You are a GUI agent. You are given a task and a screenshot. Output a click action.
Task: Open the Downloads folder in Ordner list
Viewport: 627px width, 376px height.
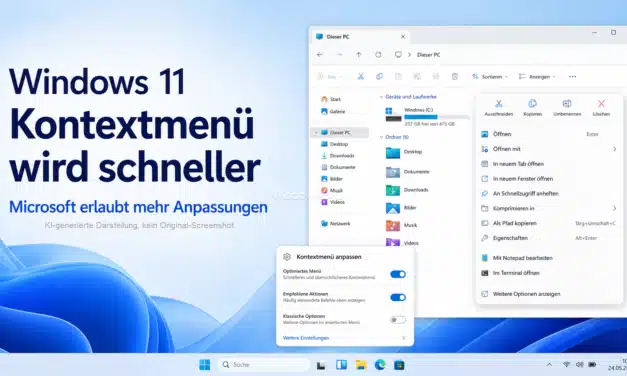pos(407,190)
